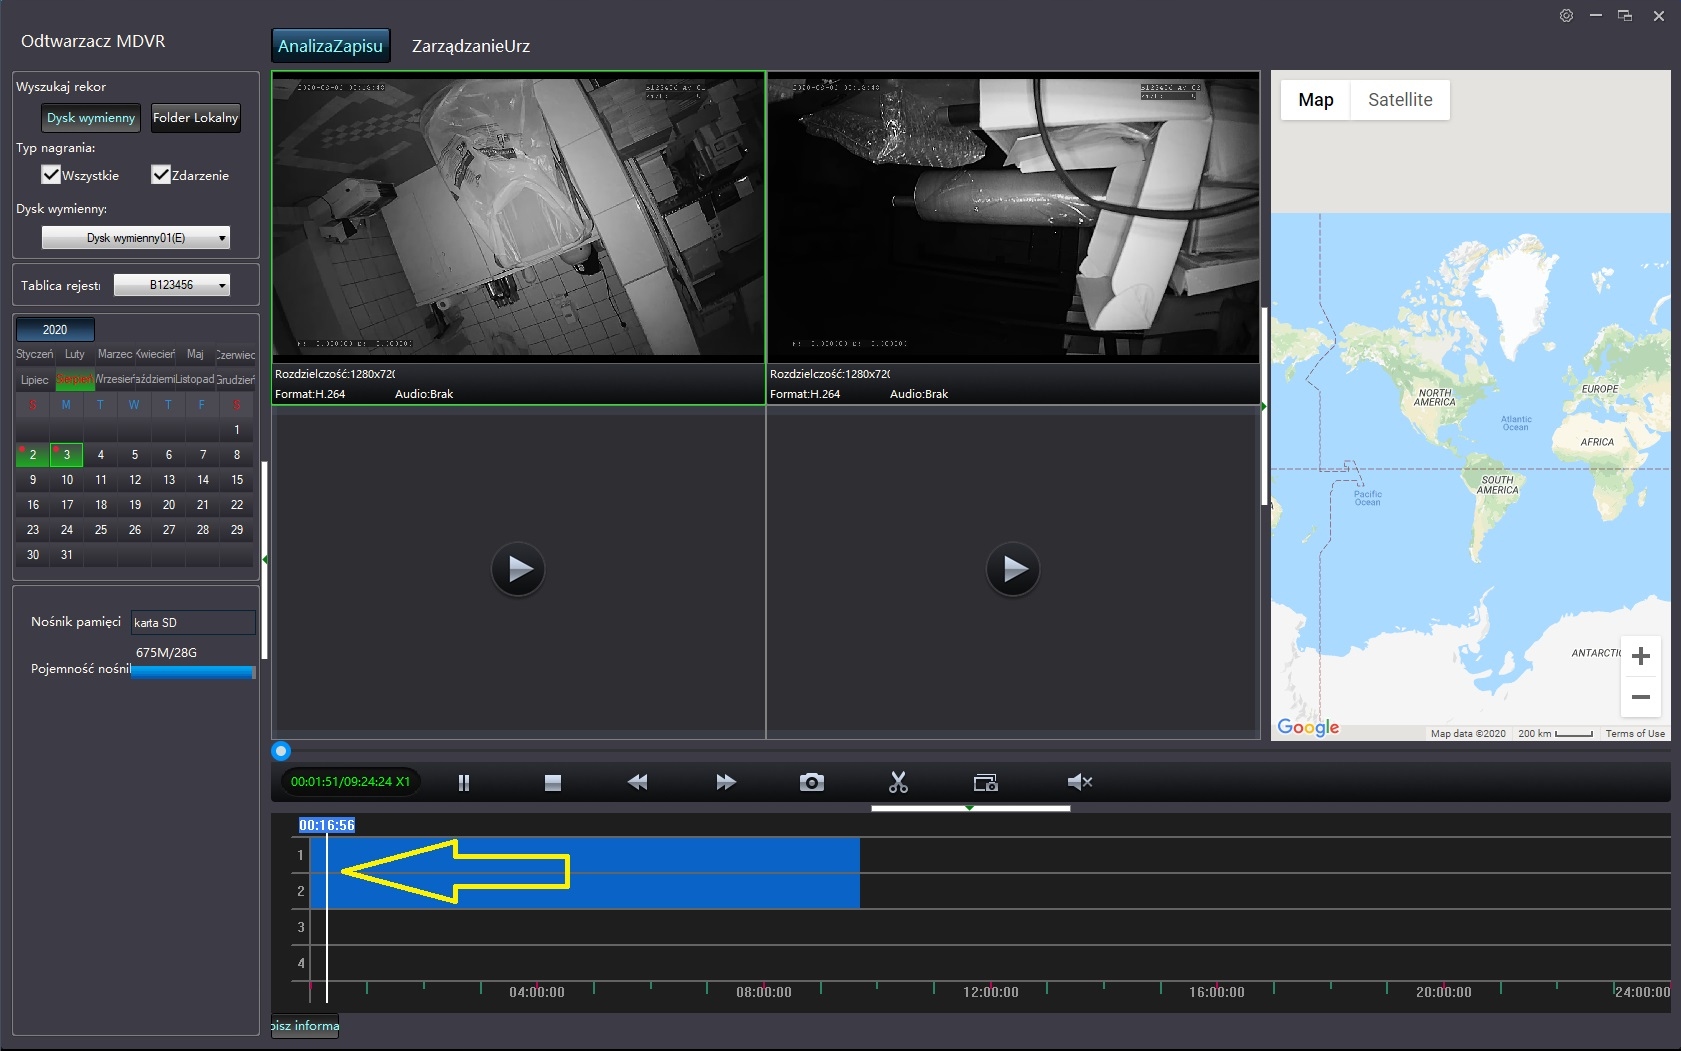Unmute audio with the speaker icon
The image size is (1681, 1051).
tap(1079, 783)
